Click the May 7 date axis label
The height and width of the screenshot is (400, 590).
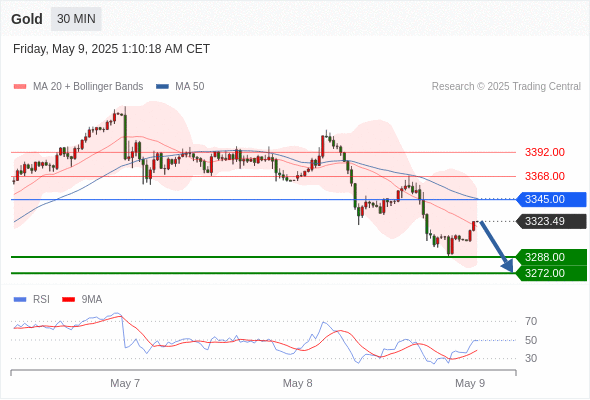125,383
